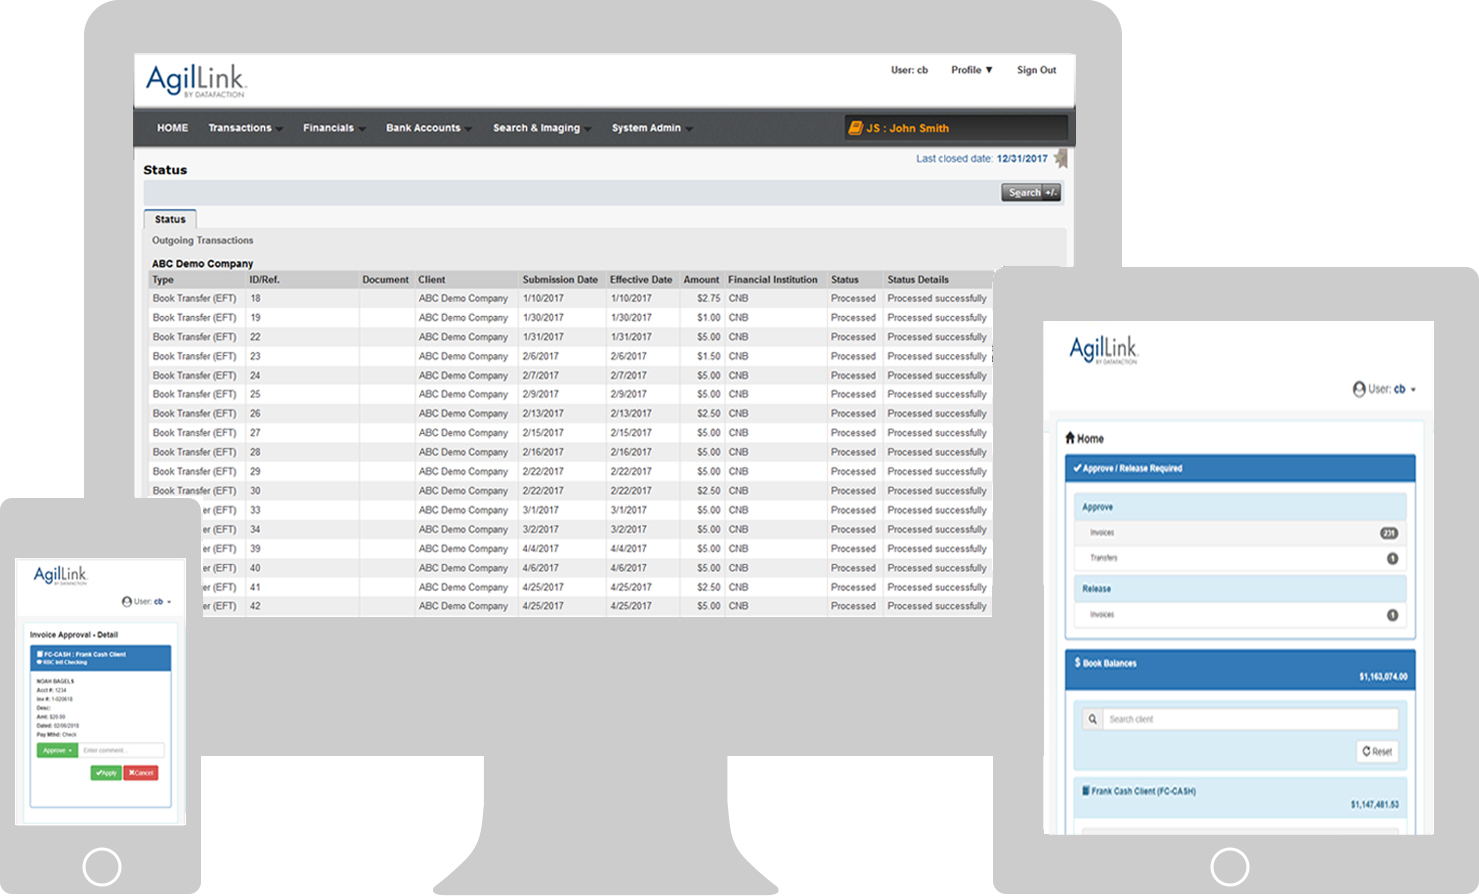The height and width of the screenshot is (896, 1479).
Task: Click ID 26 in the transactions table
Action: [255, 414]
